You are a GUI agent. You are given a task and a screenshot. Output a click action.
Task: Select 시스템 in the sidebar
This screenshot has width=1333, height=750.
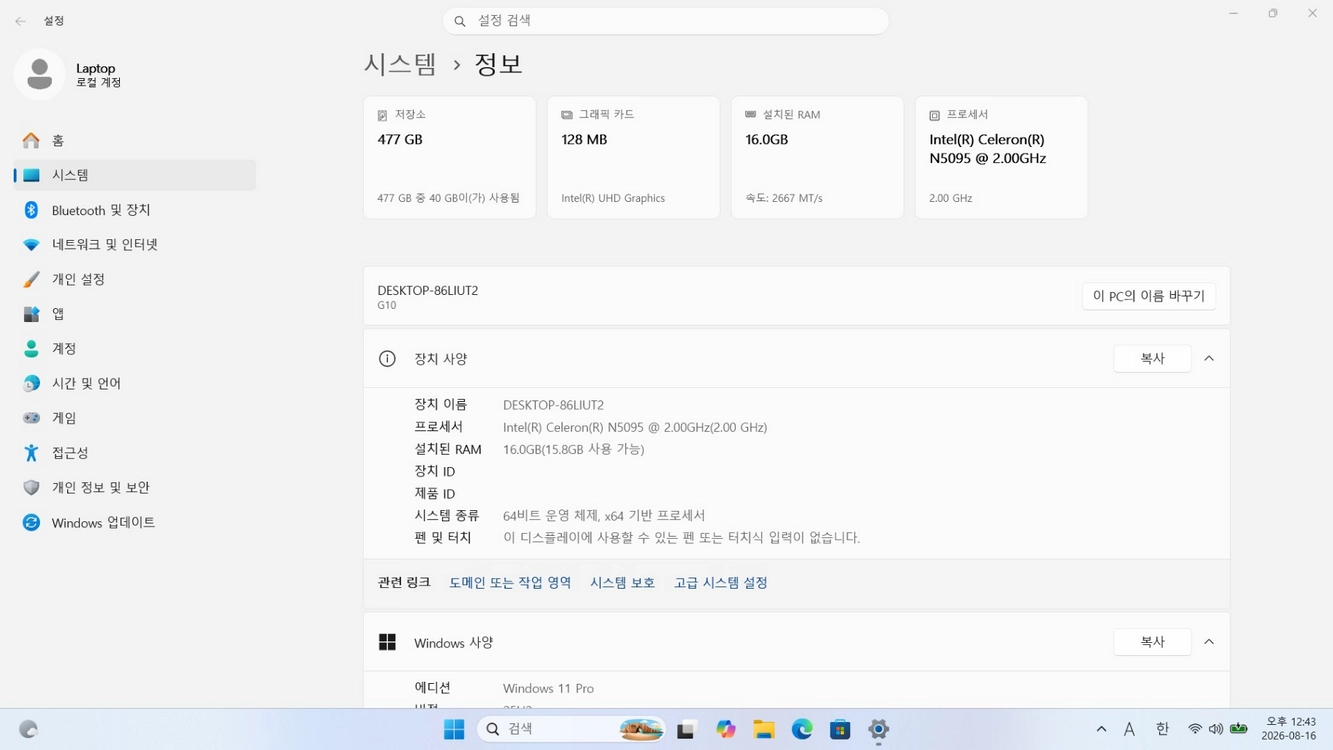pos(135,175)
